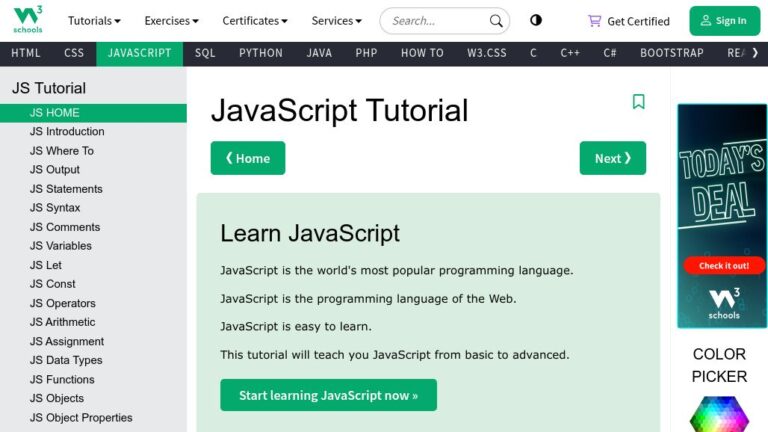
Task: Open JS Comments in sidebar
Action: point(93,227)
